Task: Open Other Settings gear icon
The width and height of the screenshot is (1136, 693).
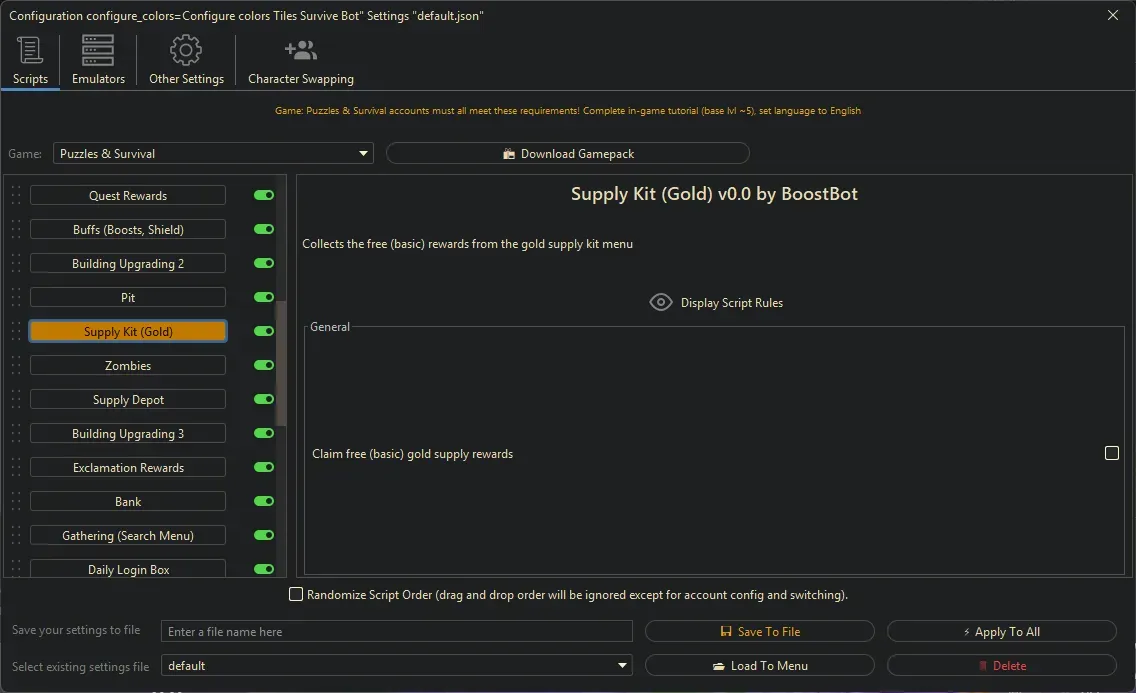Action: click(186, 50)
